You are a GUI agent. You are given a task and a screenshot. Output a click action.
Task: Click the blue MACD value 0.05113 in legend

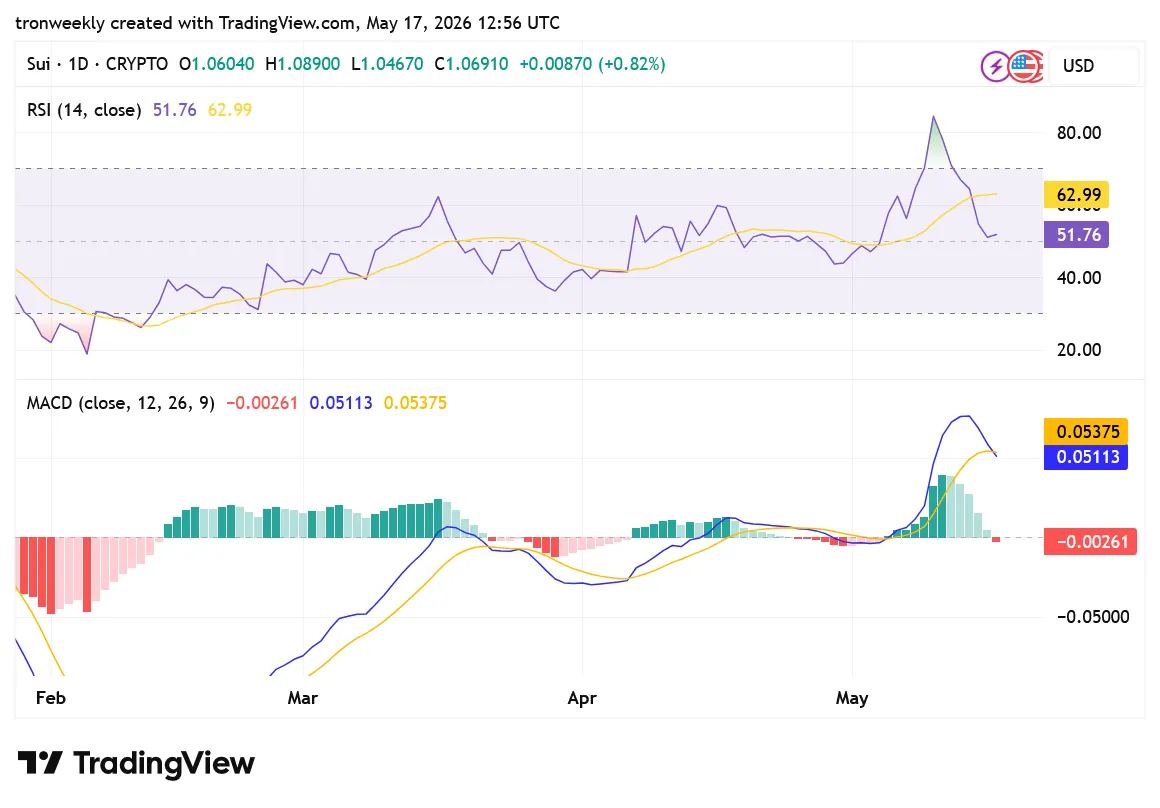[341, 403]
